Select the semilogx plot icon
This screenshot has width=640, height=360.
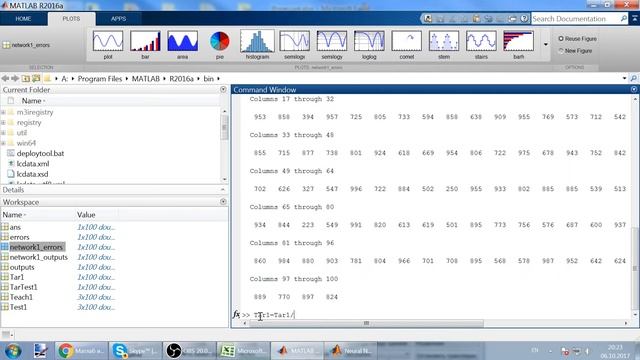[x=294, y=45]
